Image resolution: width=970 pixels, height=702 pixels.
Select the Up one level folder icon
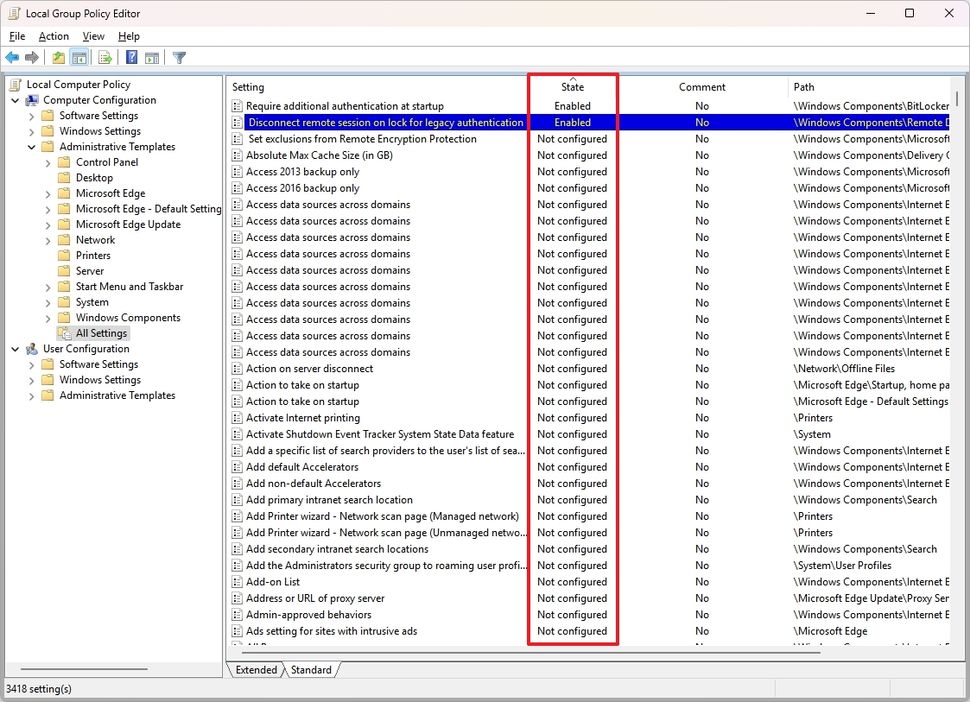(58, 57)
